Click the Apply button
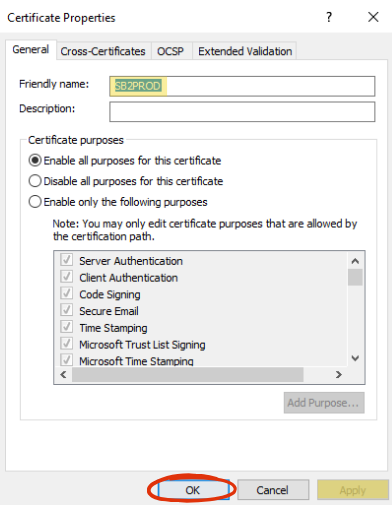The width and height of the screenshot is (392, 505). pyautogui.click(x=353, y=490)
